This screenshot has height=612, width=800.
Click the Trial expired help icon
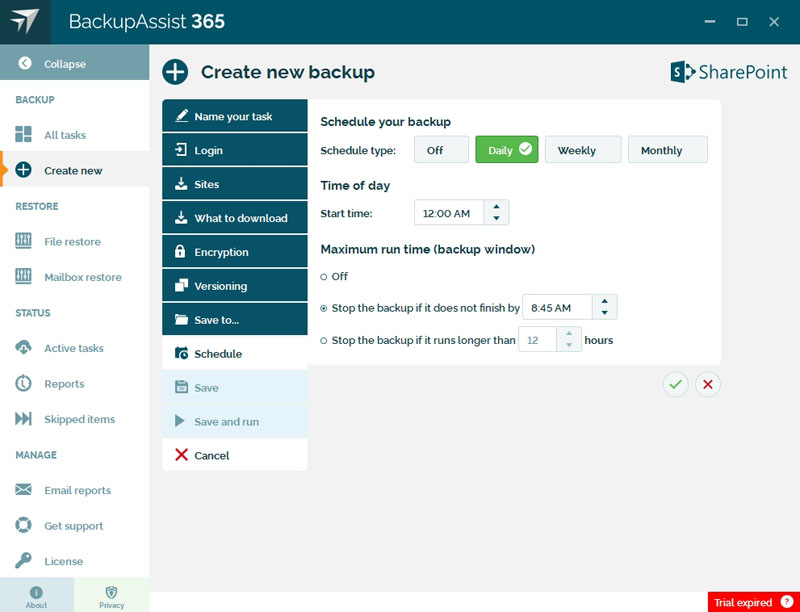tap(786, 602)
